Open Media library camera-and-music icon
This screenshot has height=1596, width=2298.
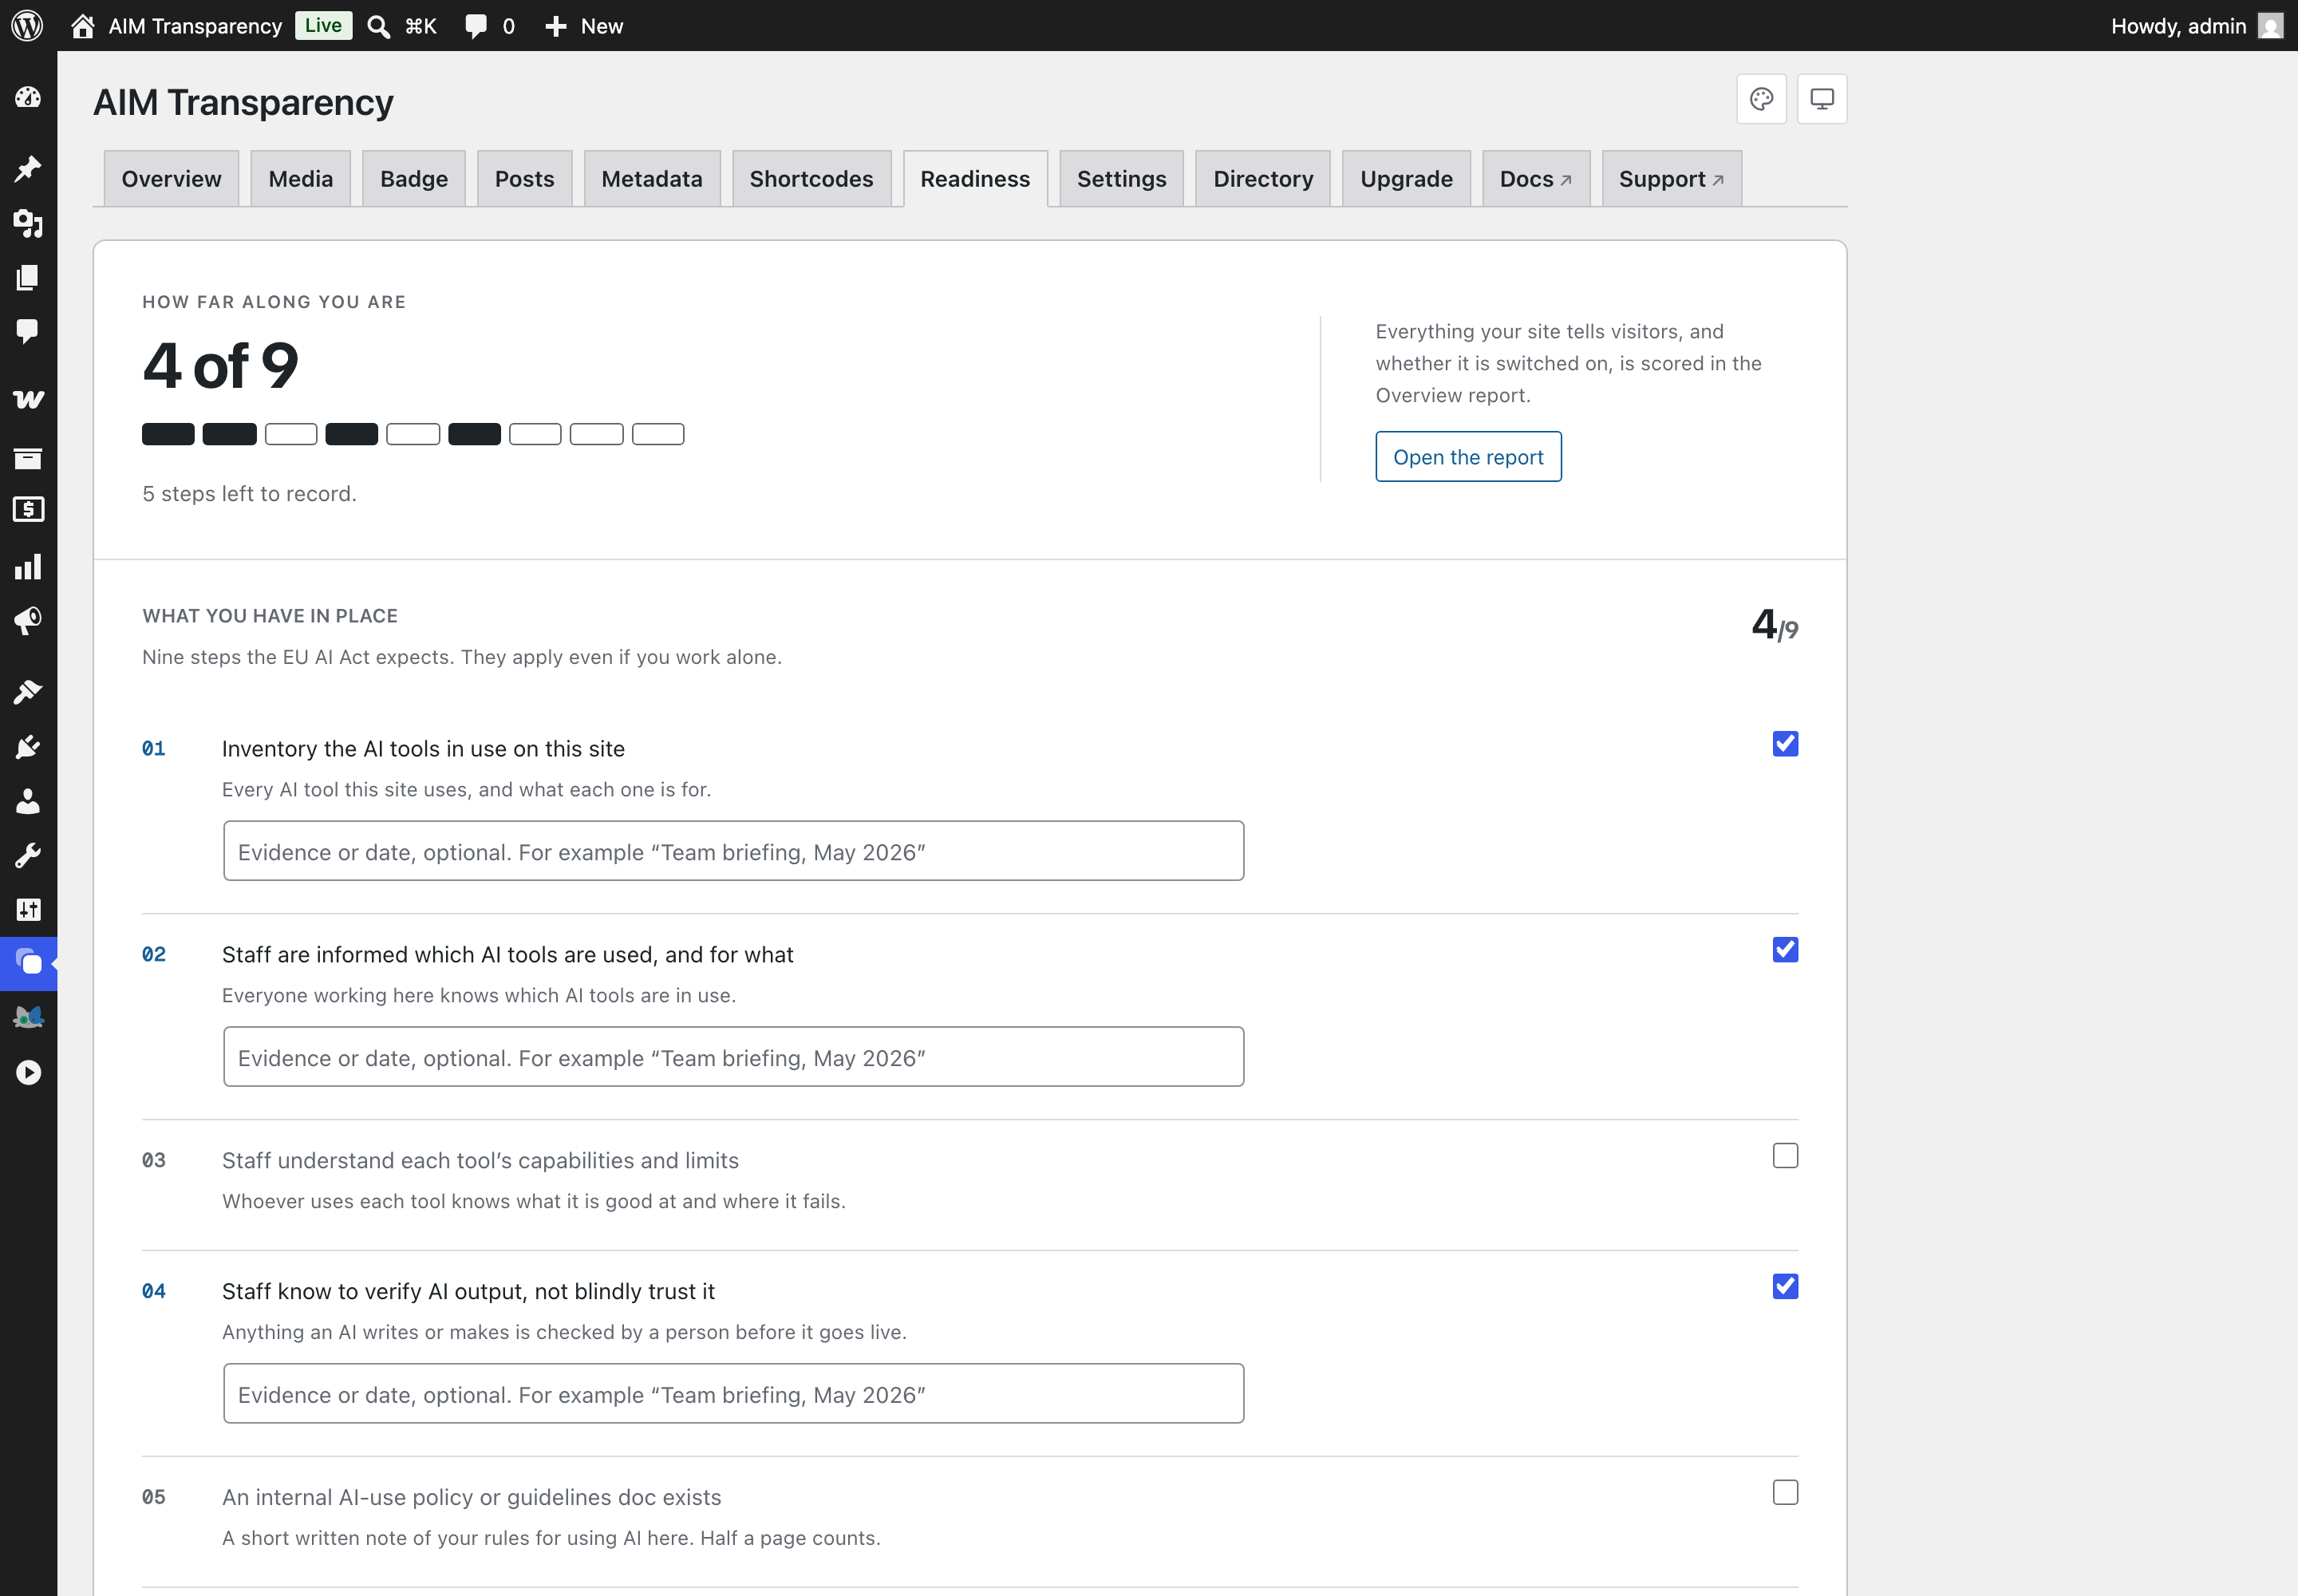[28, 223]
